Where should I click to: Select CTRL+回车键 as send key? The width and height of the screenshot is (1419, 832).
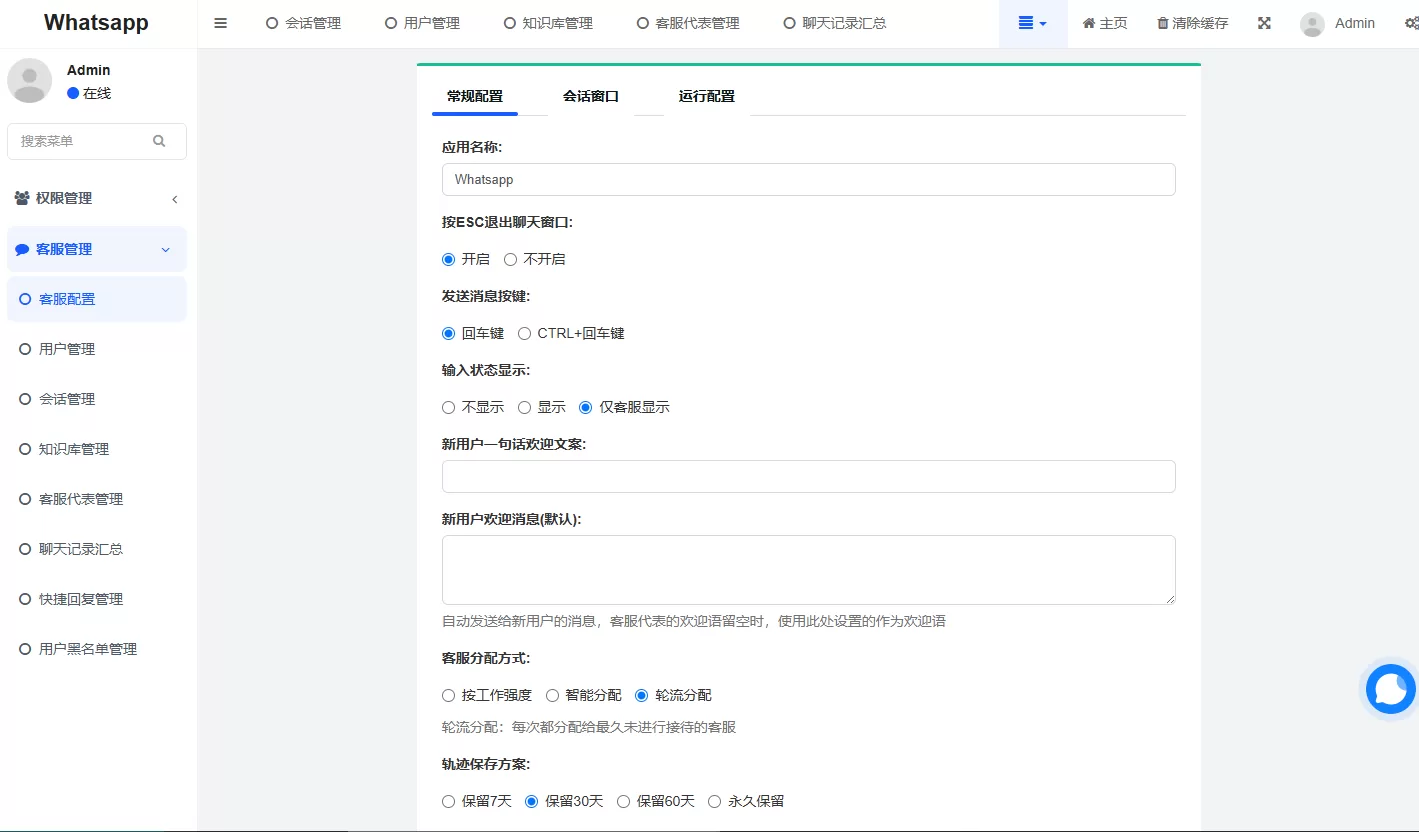[x=524, y=333]
